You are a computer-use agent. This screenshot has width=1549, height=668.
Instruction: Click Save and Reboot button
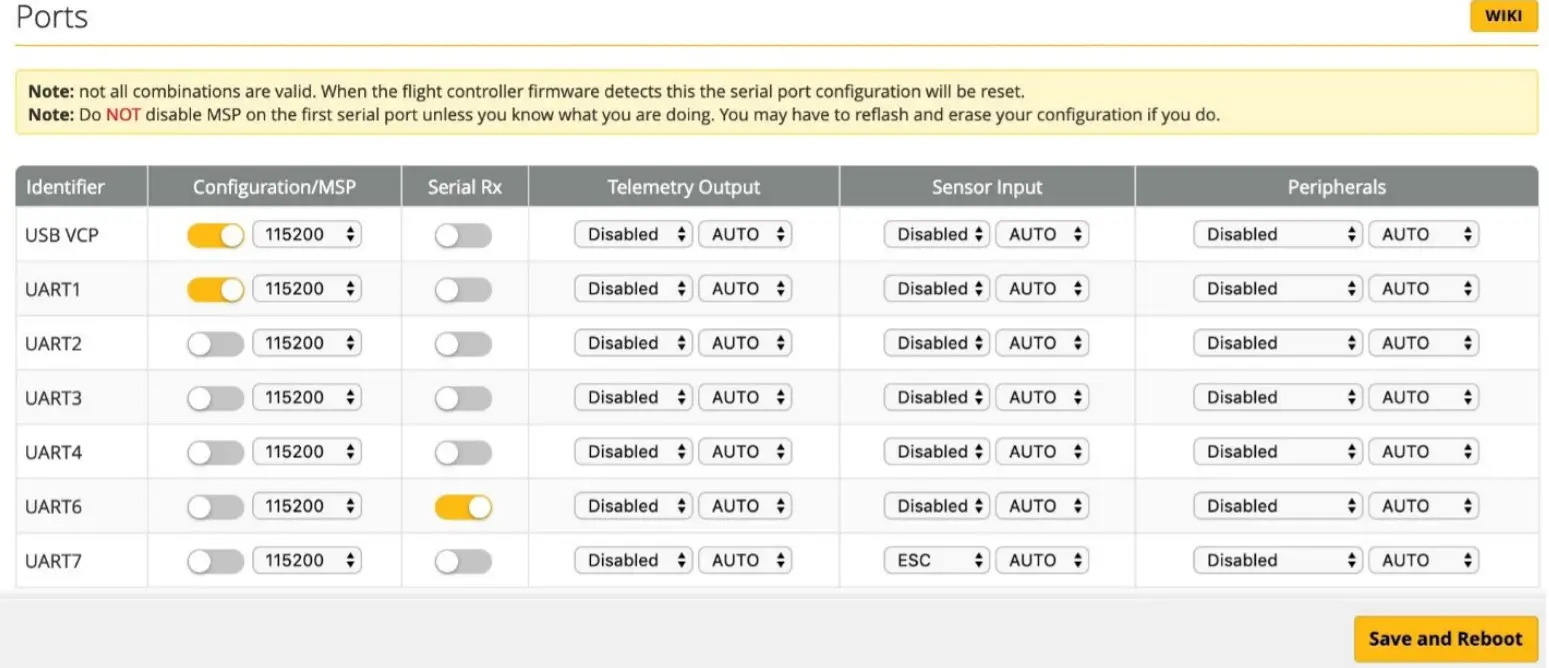(1445, 638)
